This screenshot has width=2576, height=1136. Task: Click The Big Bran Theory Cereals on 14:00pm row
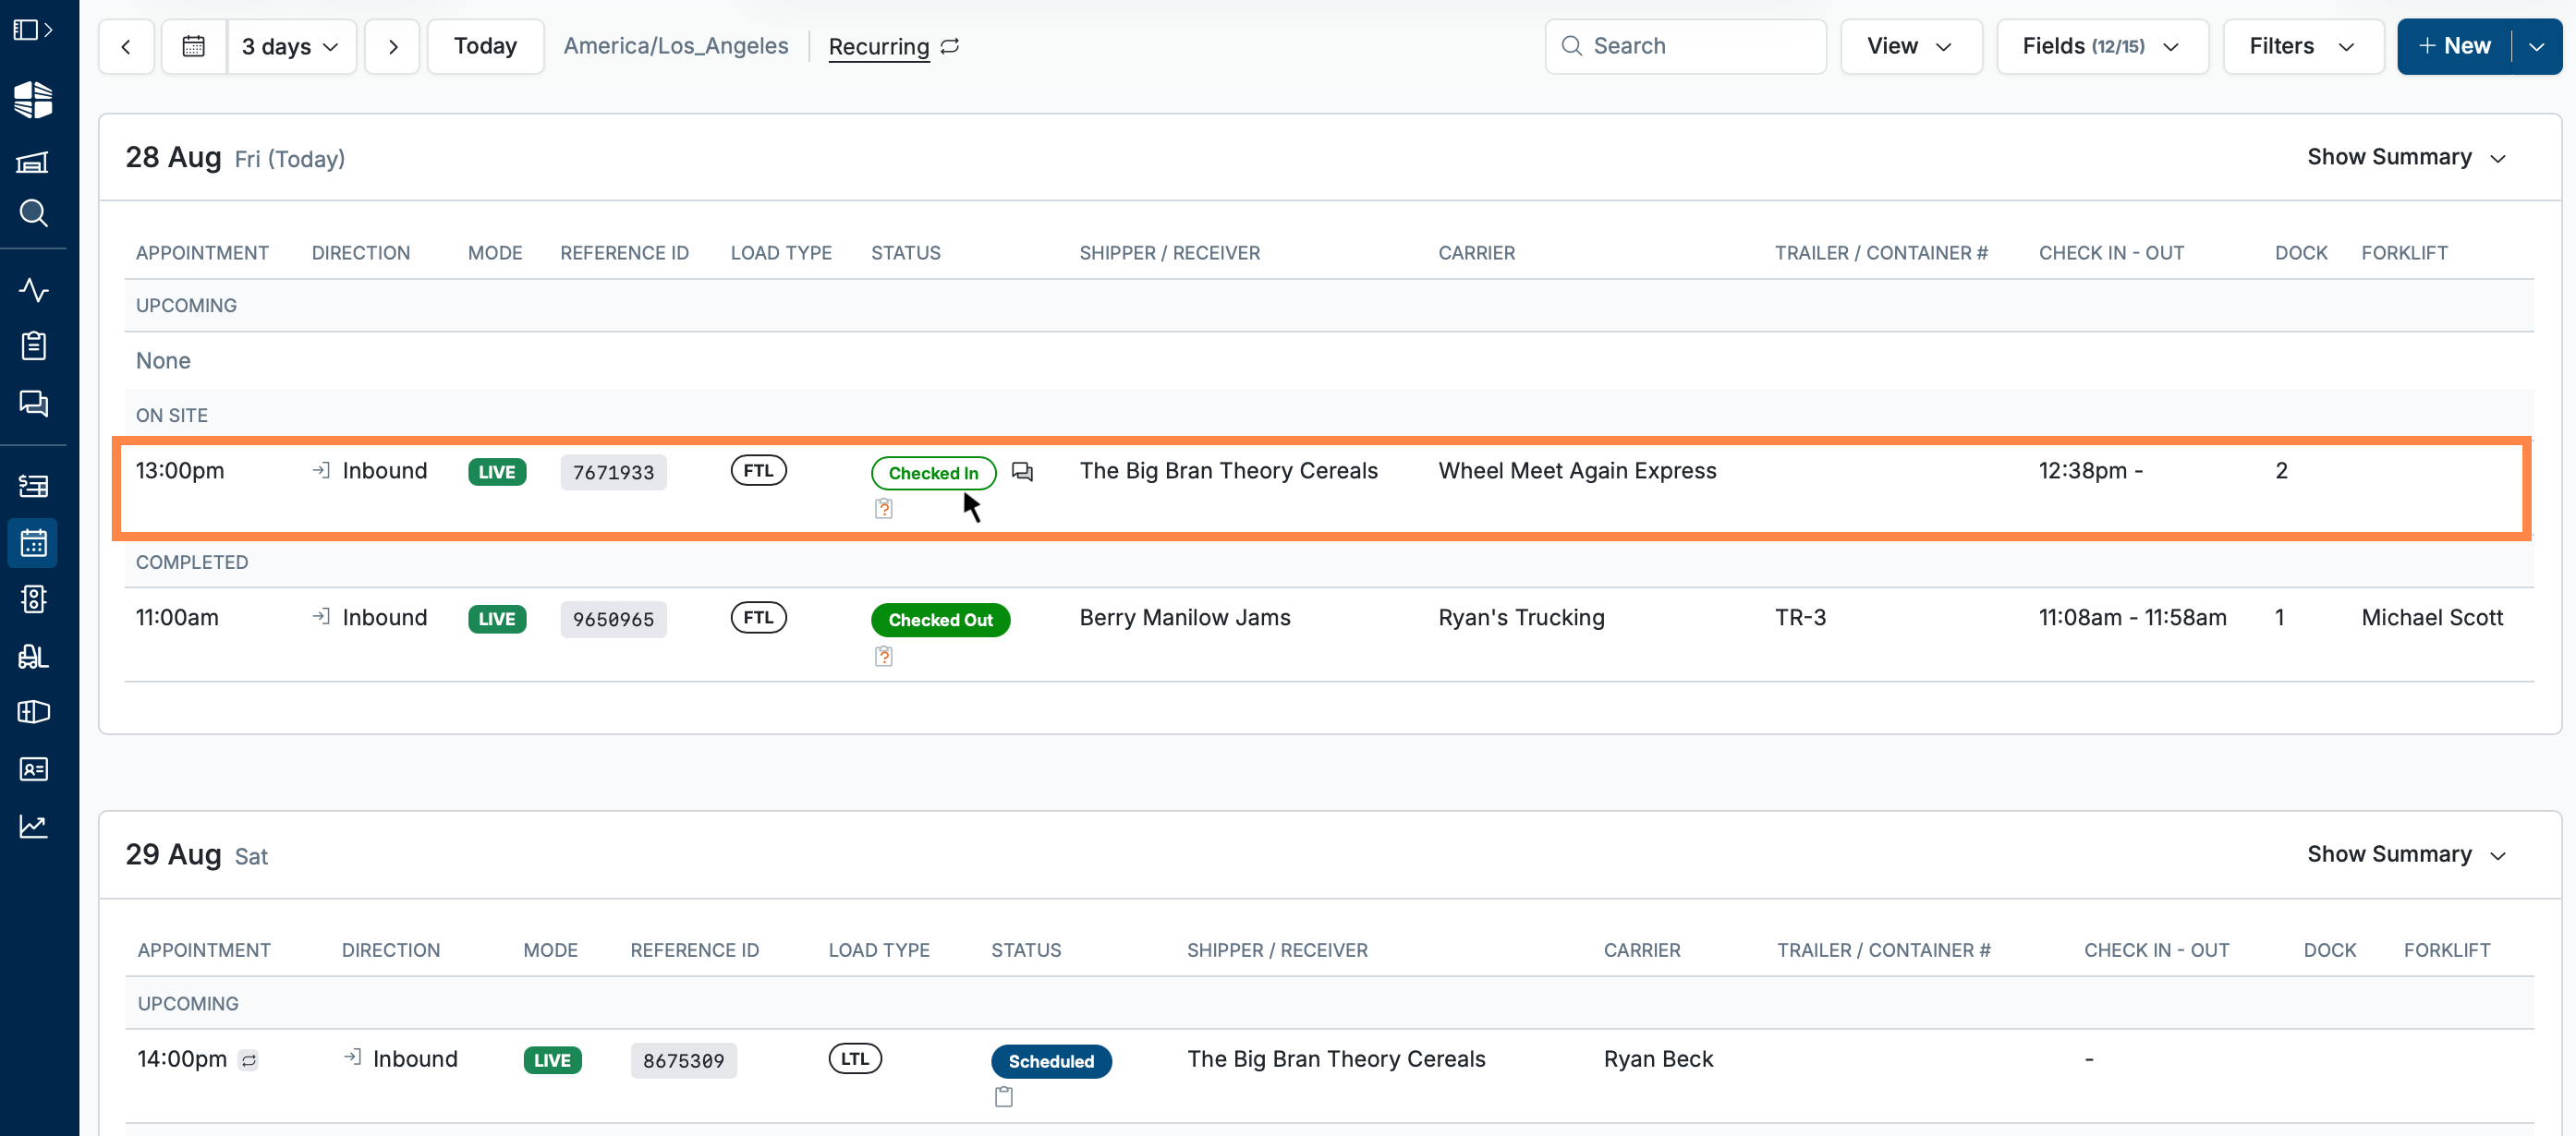(1336, 1059)
